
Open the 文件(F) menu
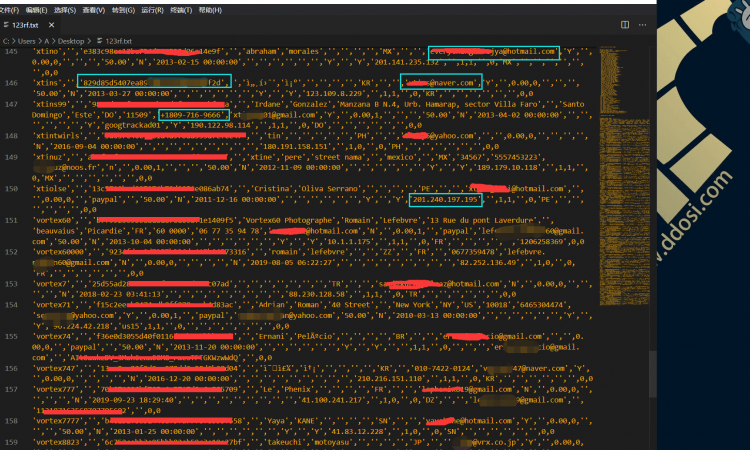[9, 10]
